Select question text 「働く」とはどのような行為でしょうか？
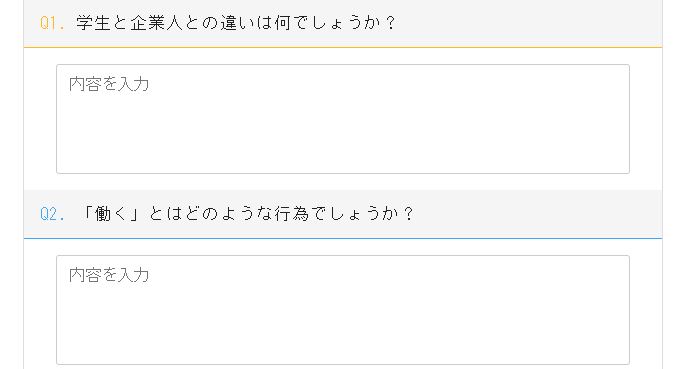Screen dimensions: 684x369 247,214
